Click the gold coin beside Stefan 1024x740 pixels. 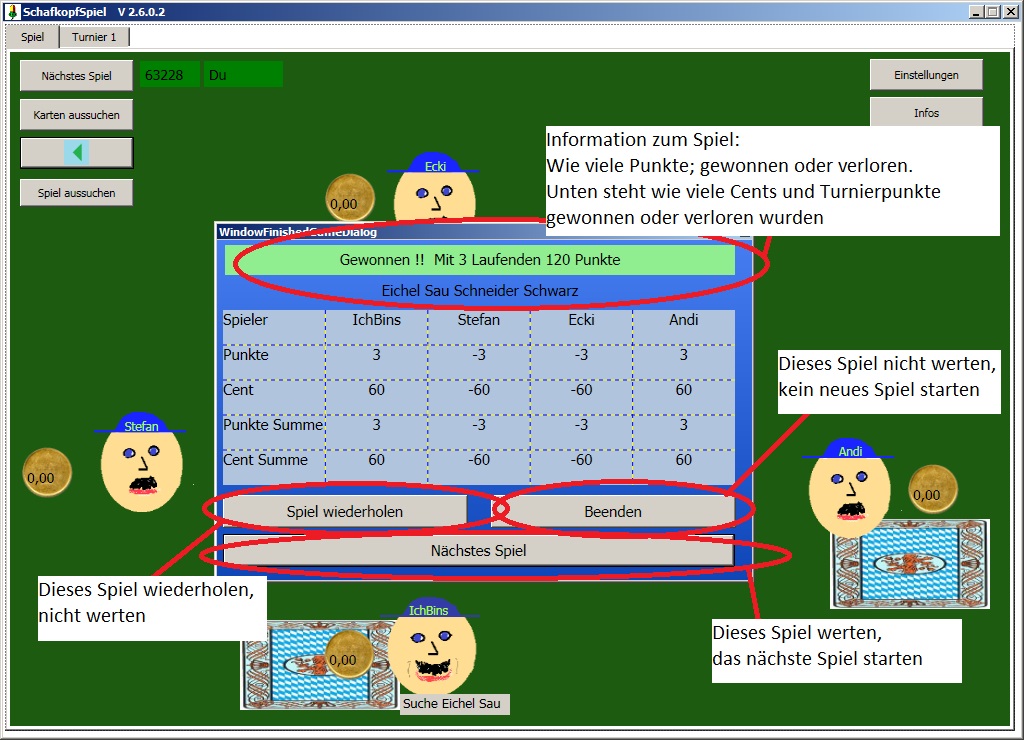(x=47, y=473)
